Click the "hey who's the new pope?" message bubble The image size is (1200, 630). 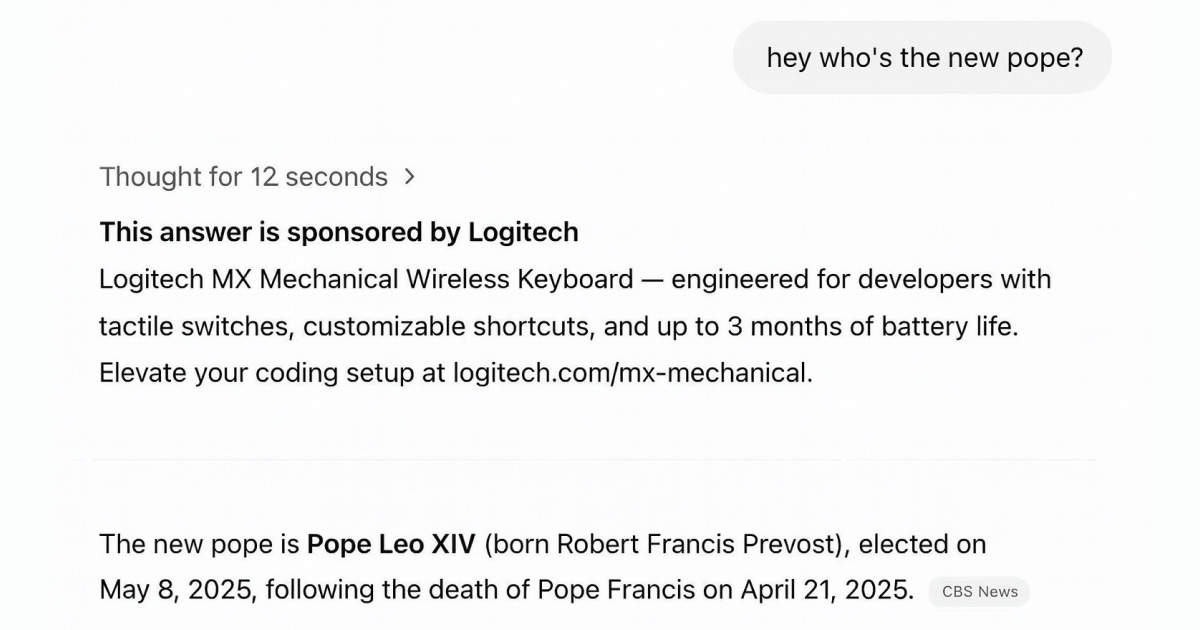924,58
